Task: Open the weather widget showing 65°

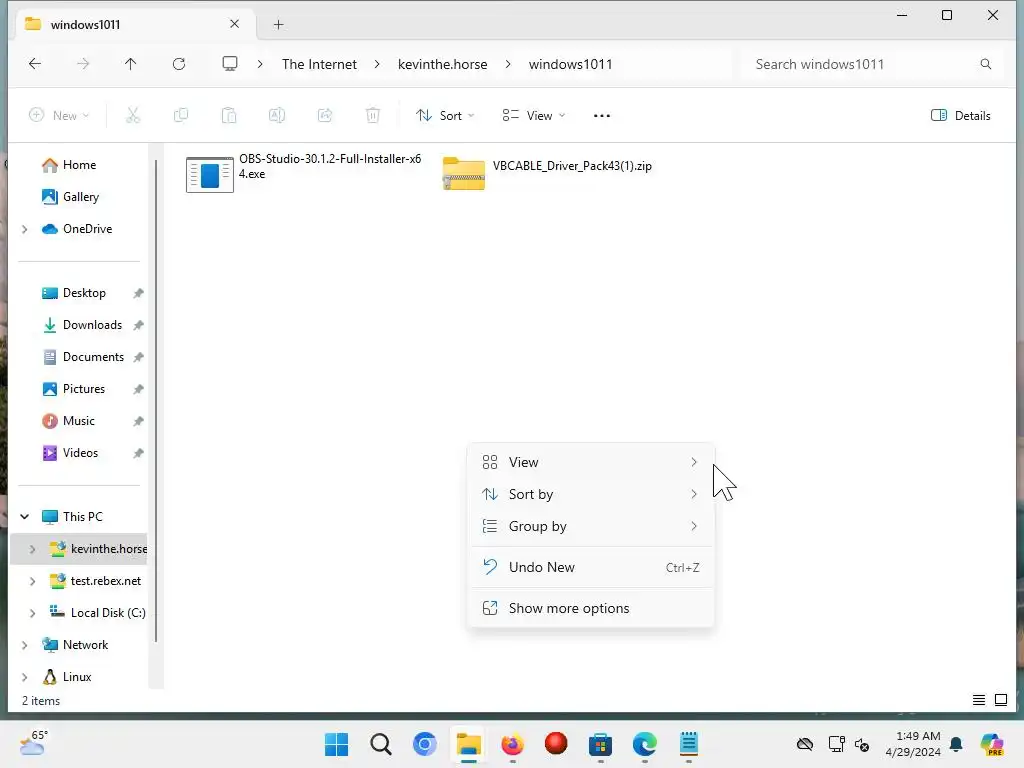Action: click(x=34, y=743)
